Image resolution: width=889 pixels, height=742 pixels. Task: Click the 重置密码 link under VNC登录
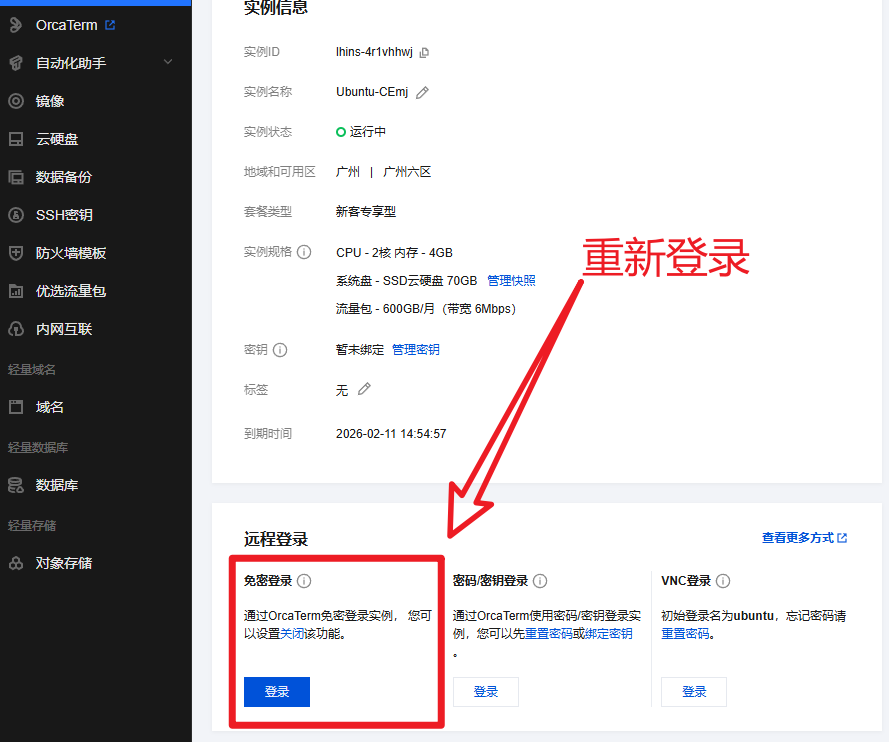coord(685,633)
